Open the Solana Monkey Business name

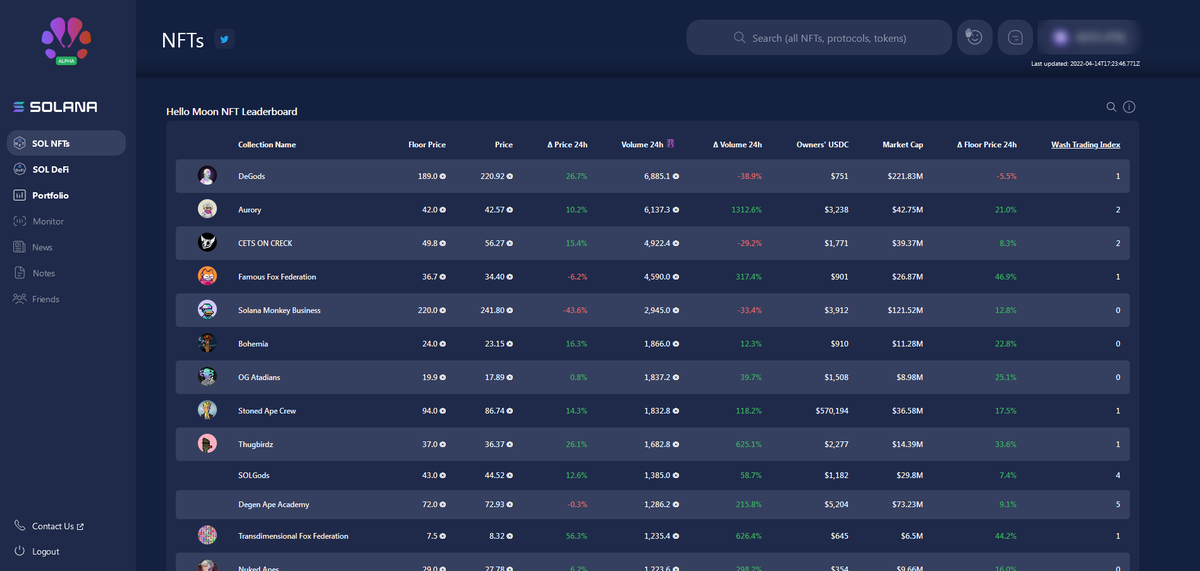pyautogui.click(x=279, y=310)
